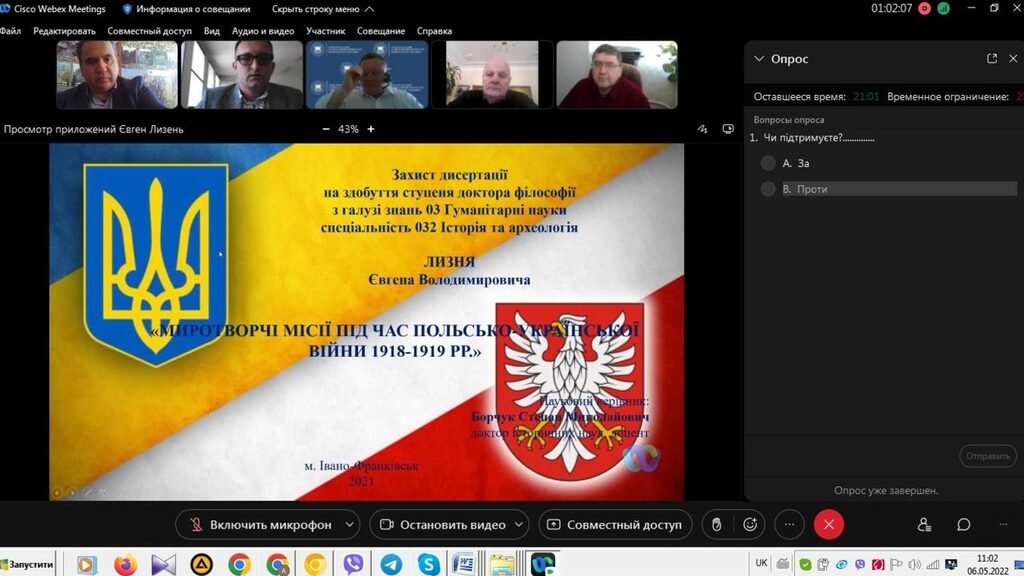The height and width of the screenshot is (576, 1024).
Task: Open the emoji reactions icon
Action: pyautogui.click(x=750, y=524)
